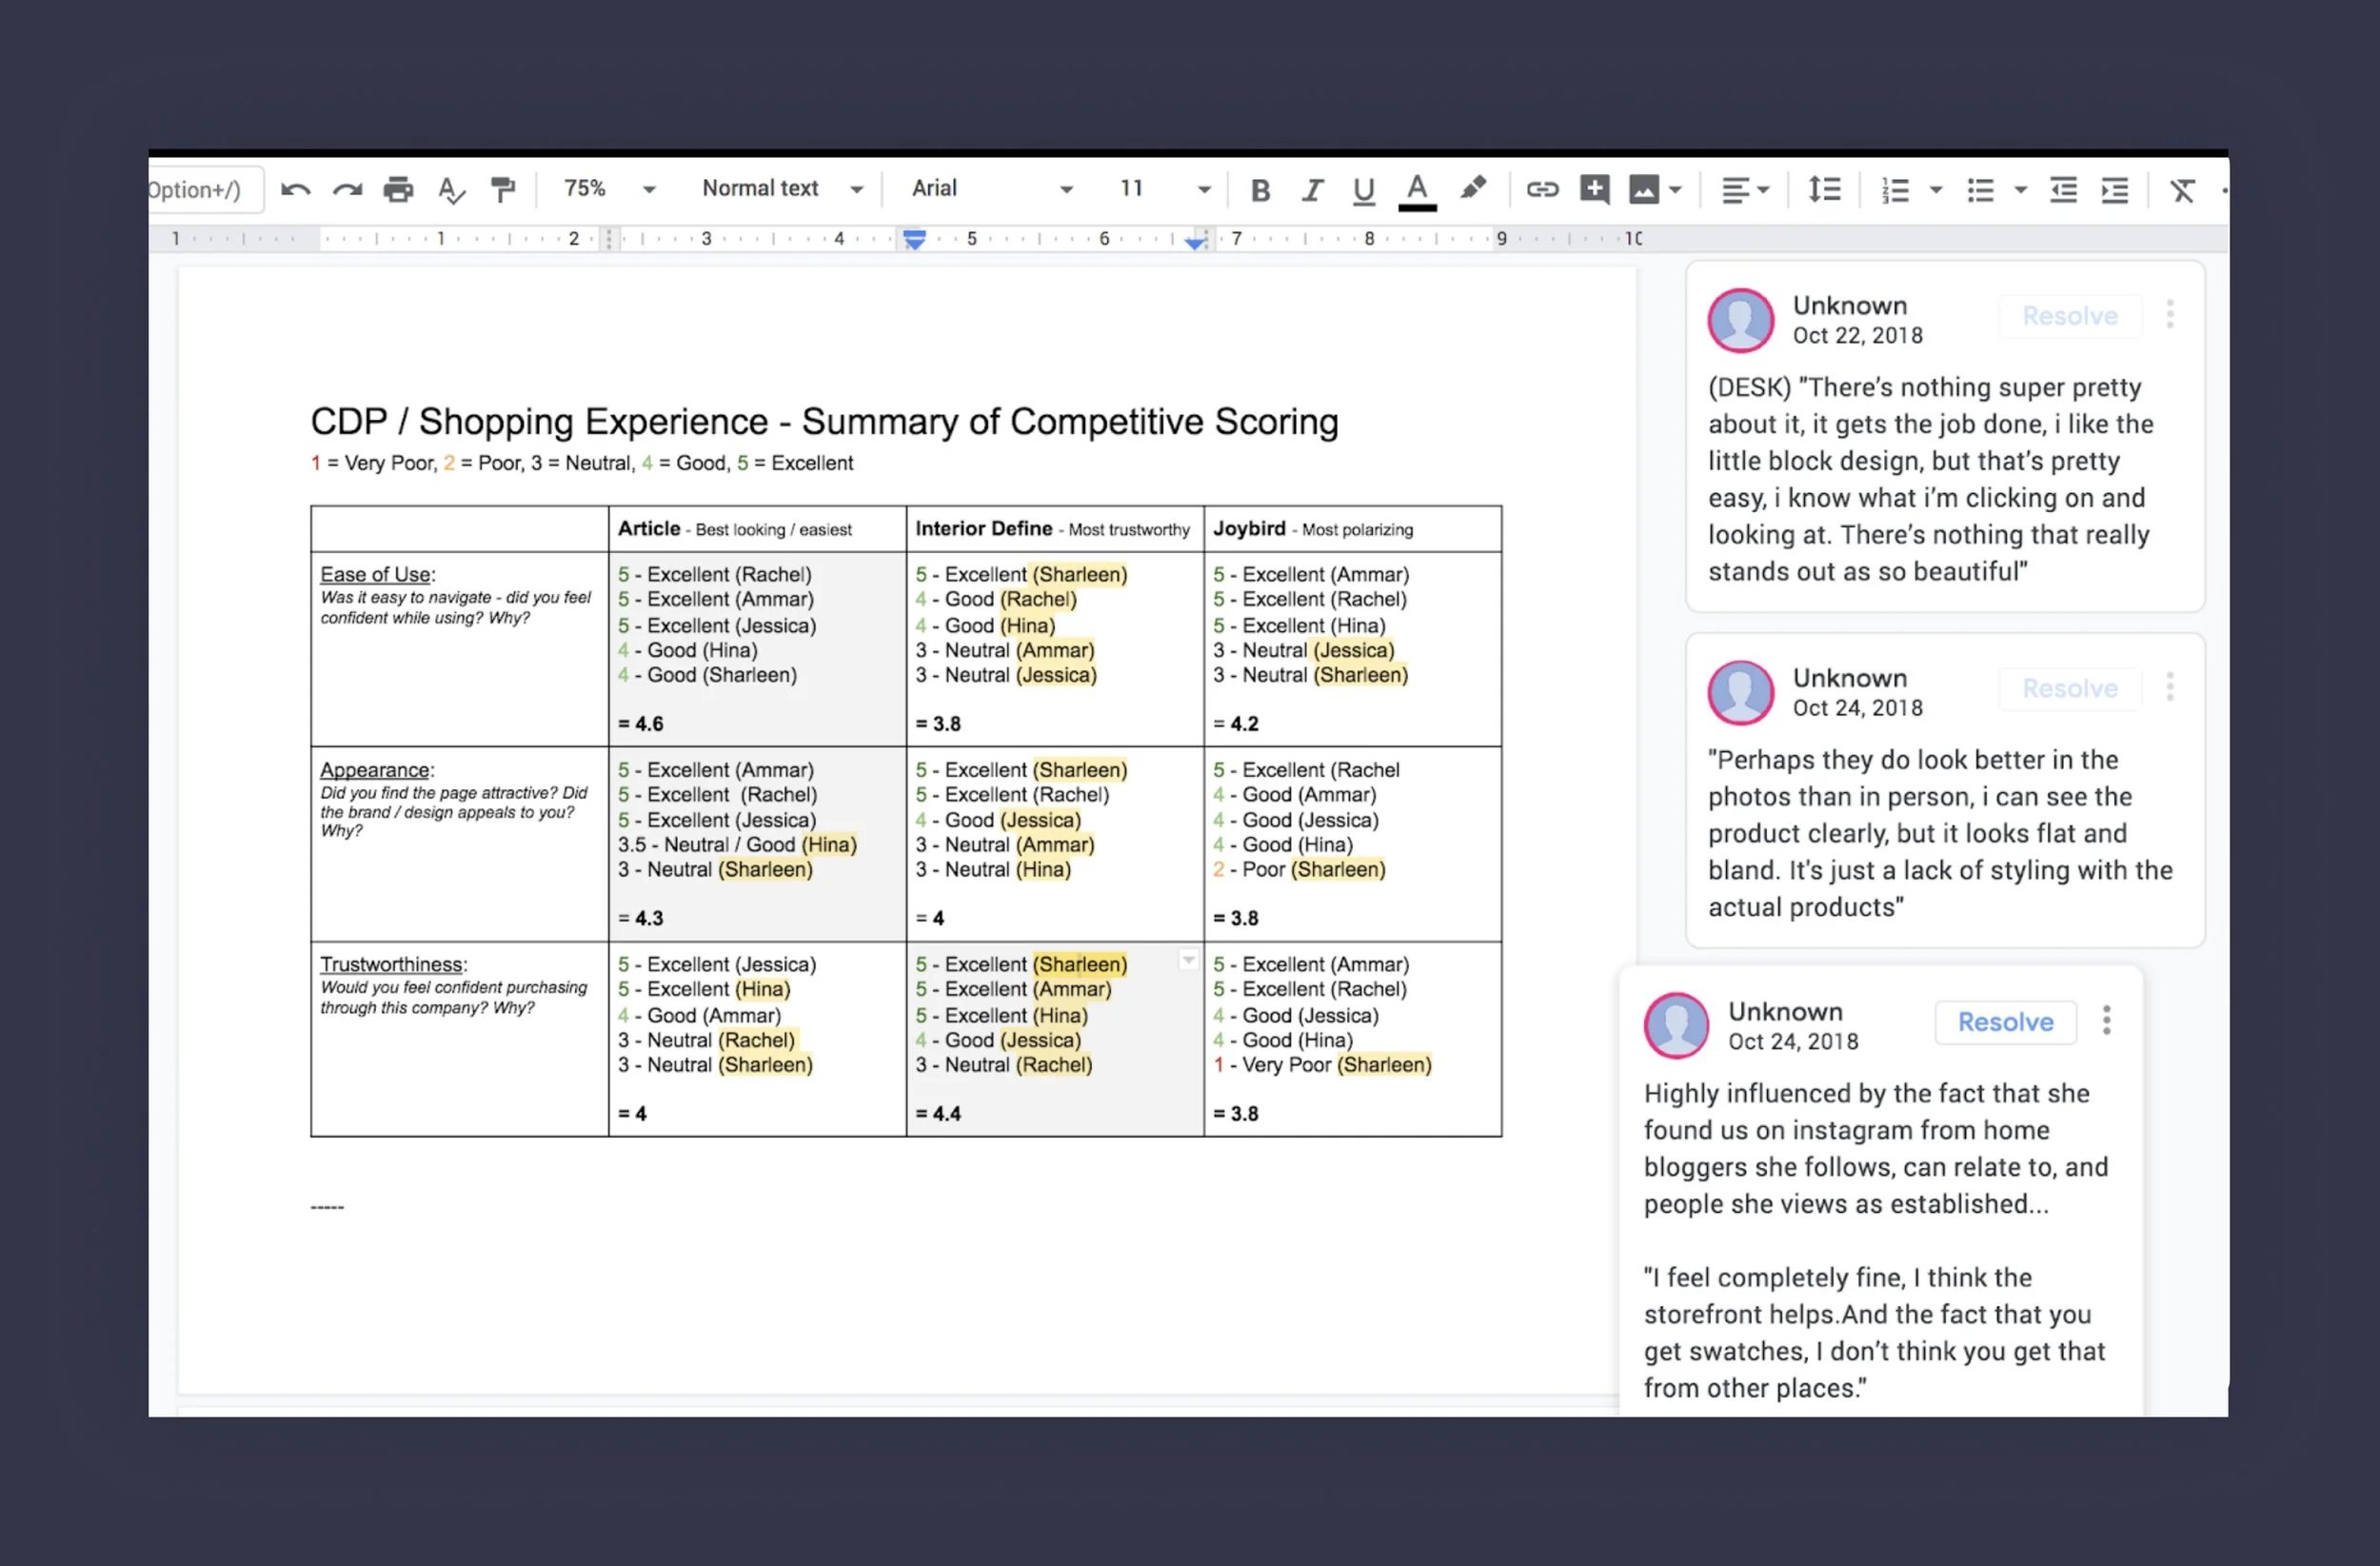Image resolution: width=2380 pixels, height=1566 pixels.
Task: Open numbered list options arrow
Action: pos(1936,190)
